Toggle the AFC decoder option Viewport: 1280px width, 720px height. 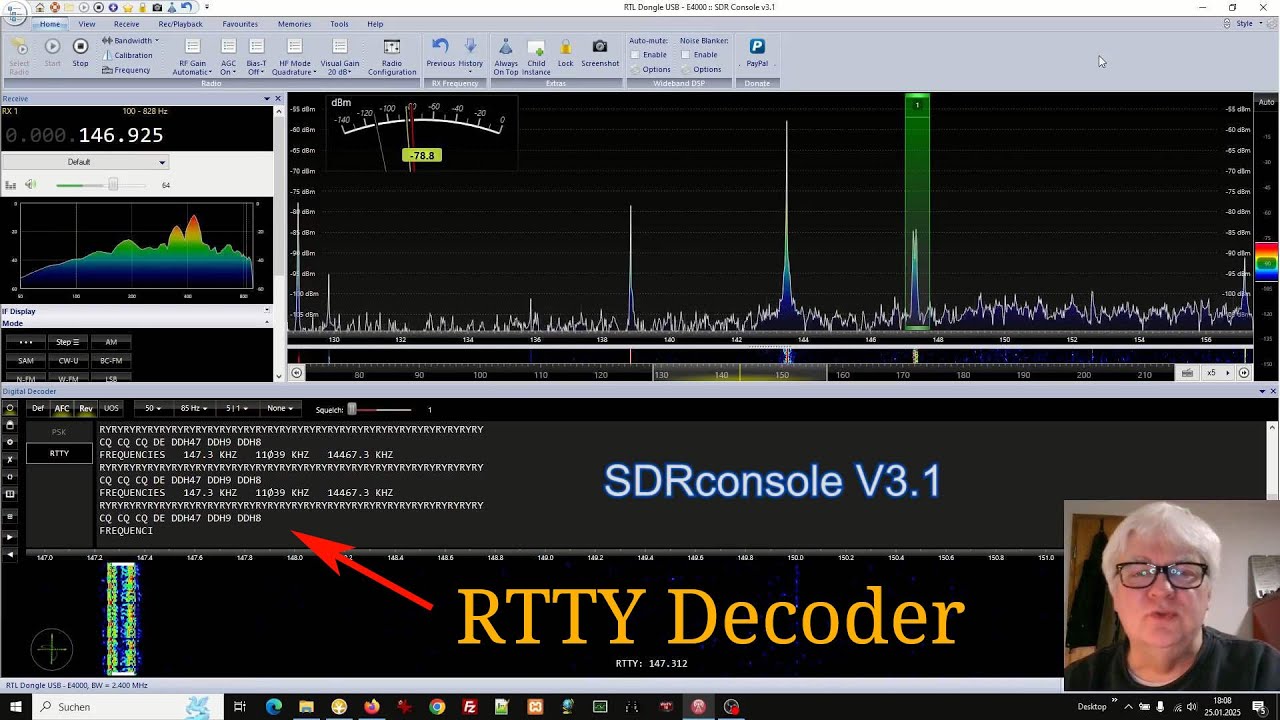pos(62,408)
